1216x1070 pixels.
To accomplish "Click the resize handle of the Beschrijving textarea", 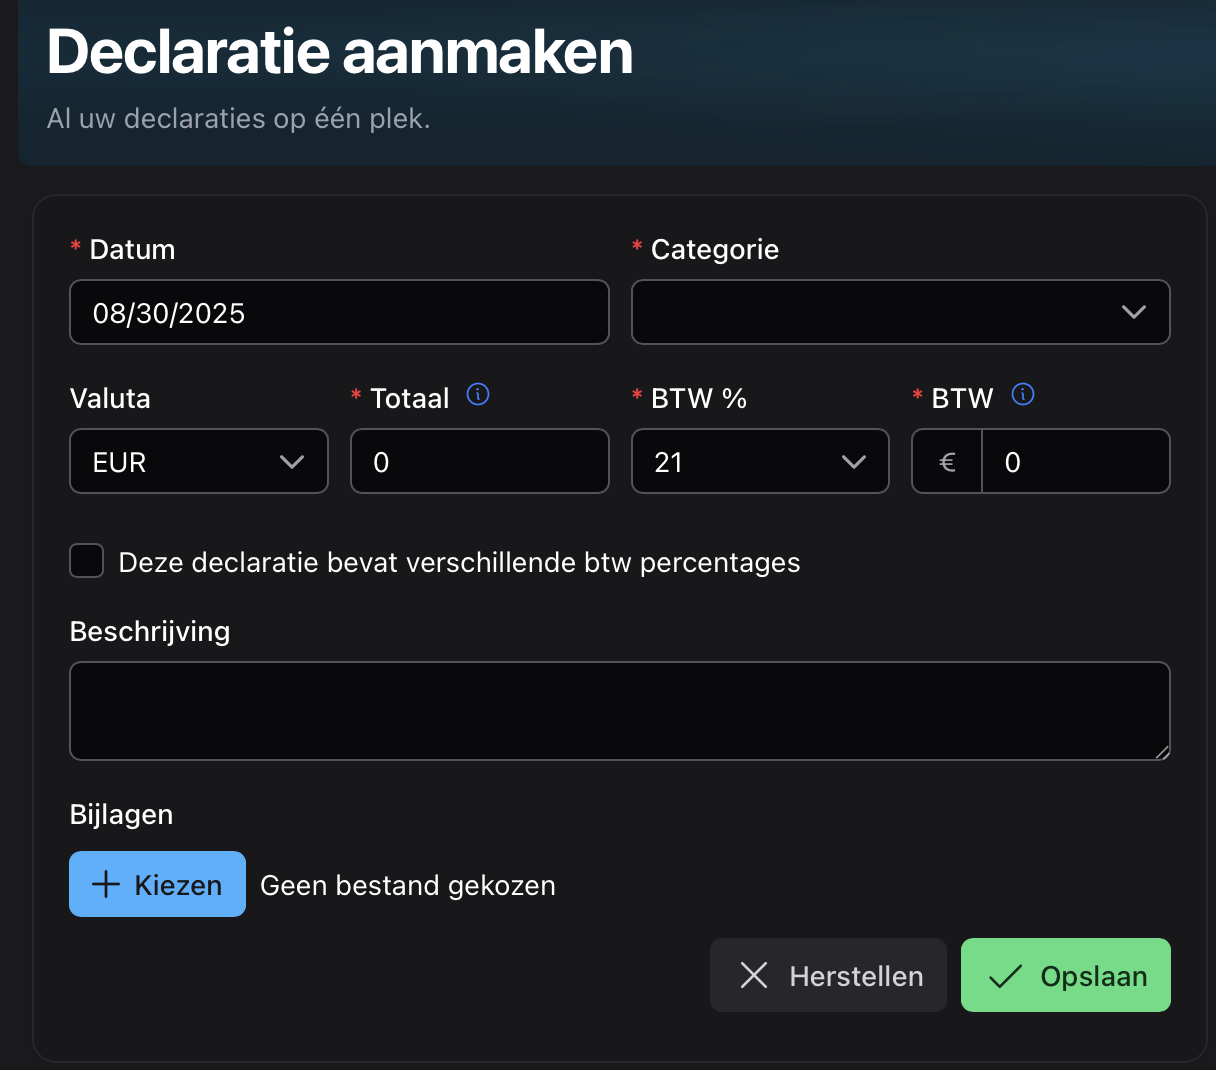I will point(1161,751).
